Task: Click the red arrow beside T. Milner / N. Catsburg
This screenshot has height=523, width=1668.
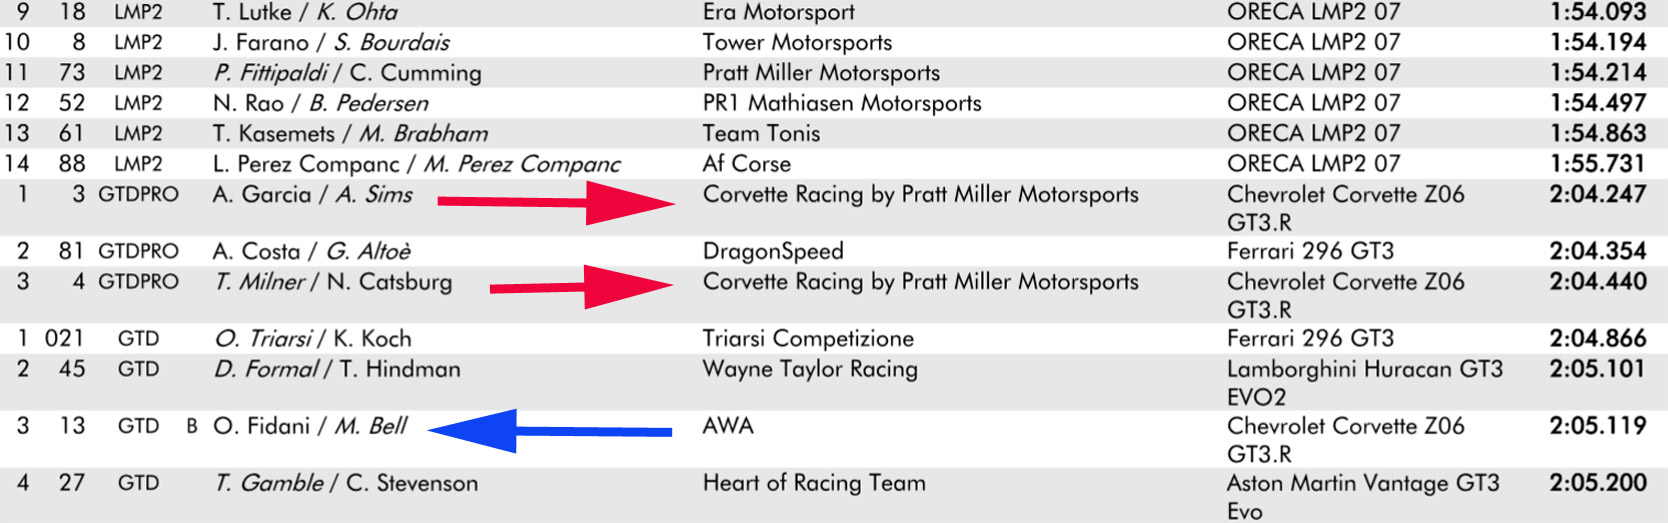Action: (581, 287)
